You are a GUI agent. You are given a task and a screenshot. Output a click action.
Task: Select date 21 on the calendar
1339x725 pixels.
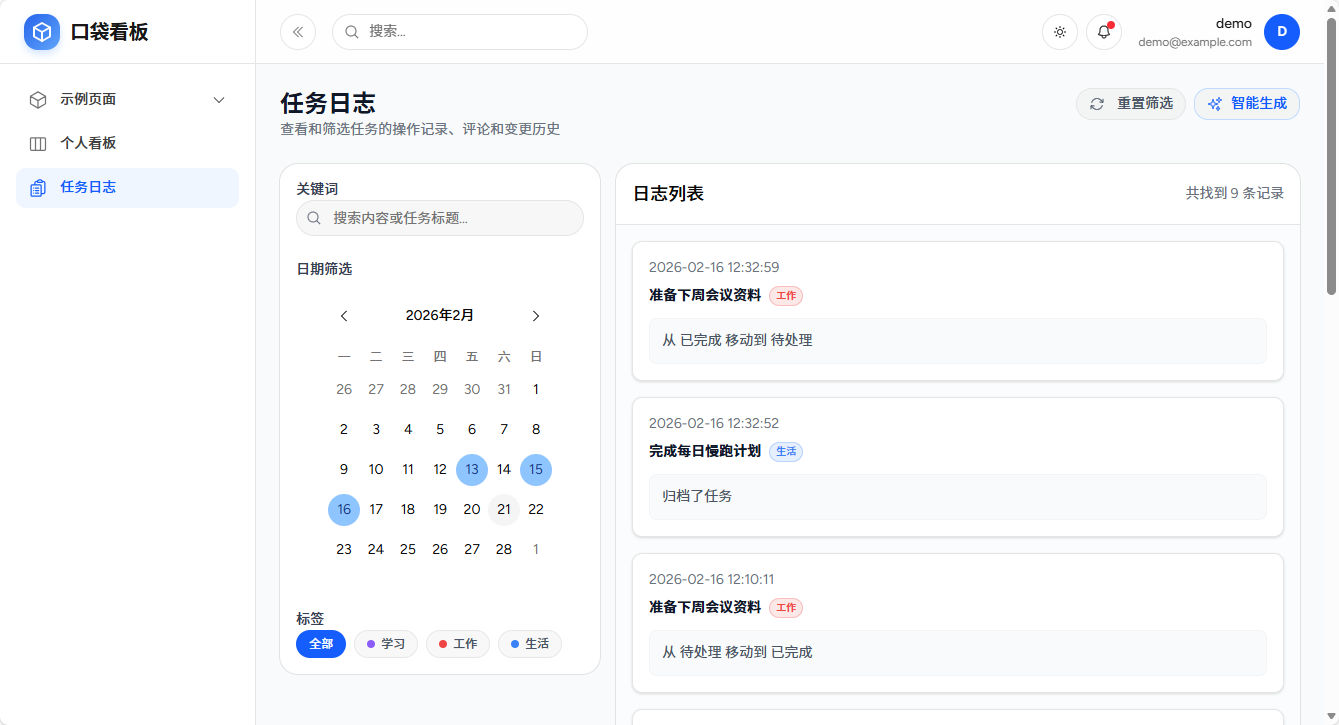coord(503,509)
